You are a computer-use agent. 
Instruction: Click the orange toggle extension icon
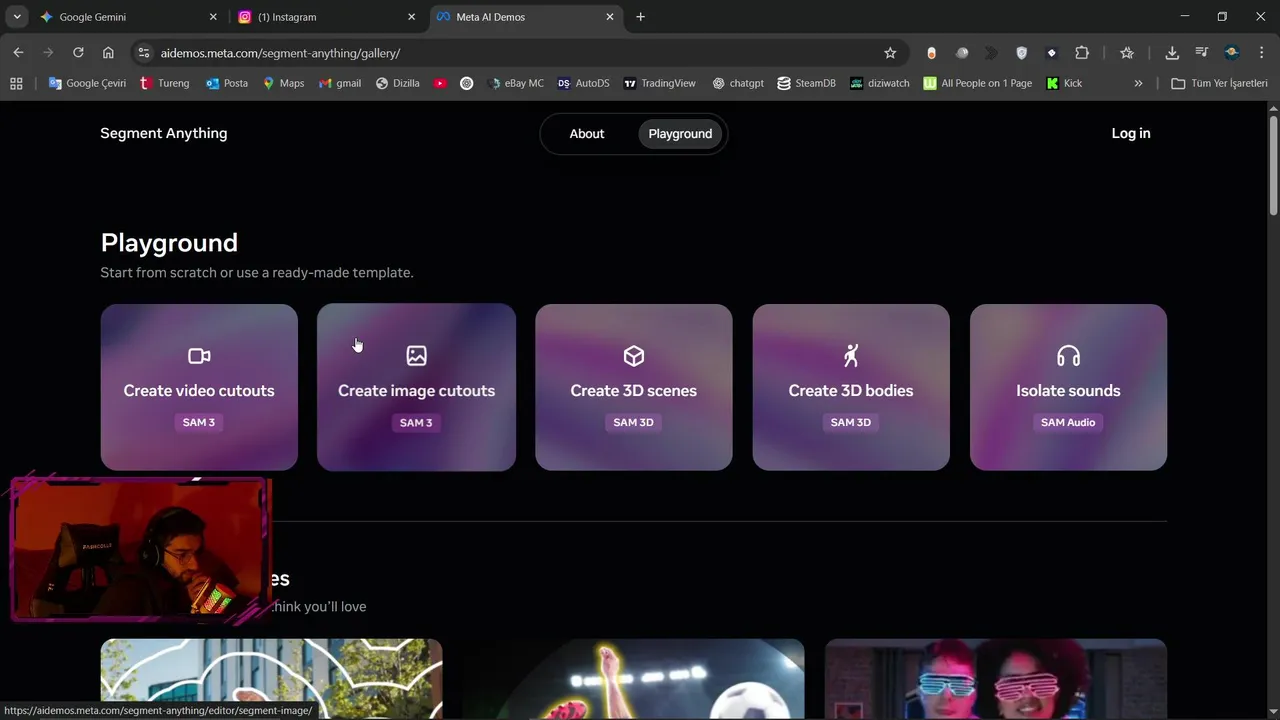(x=931, y=53)
